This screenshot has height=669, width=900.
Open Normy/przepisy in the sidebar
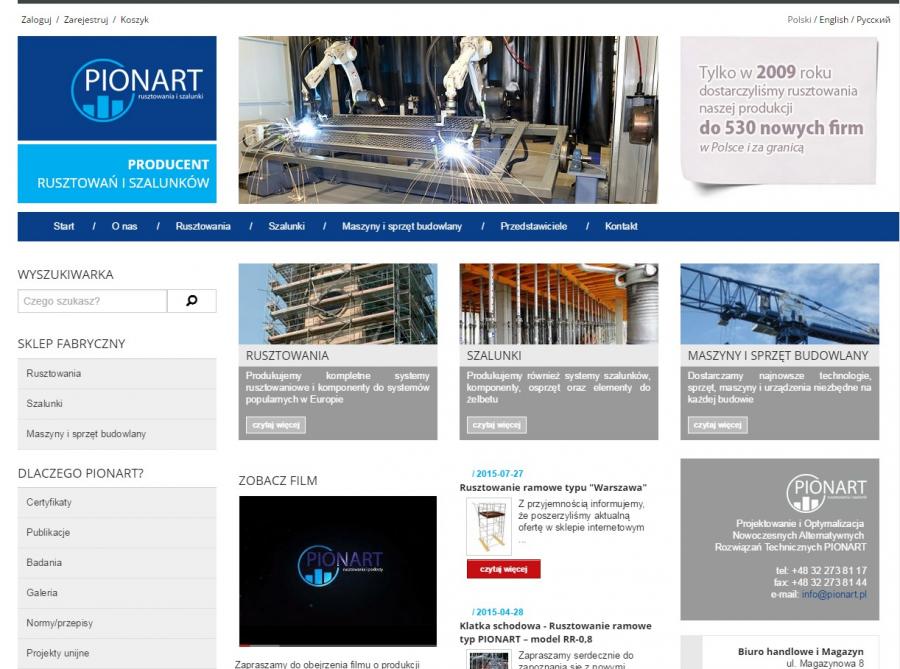pos(117,623)
